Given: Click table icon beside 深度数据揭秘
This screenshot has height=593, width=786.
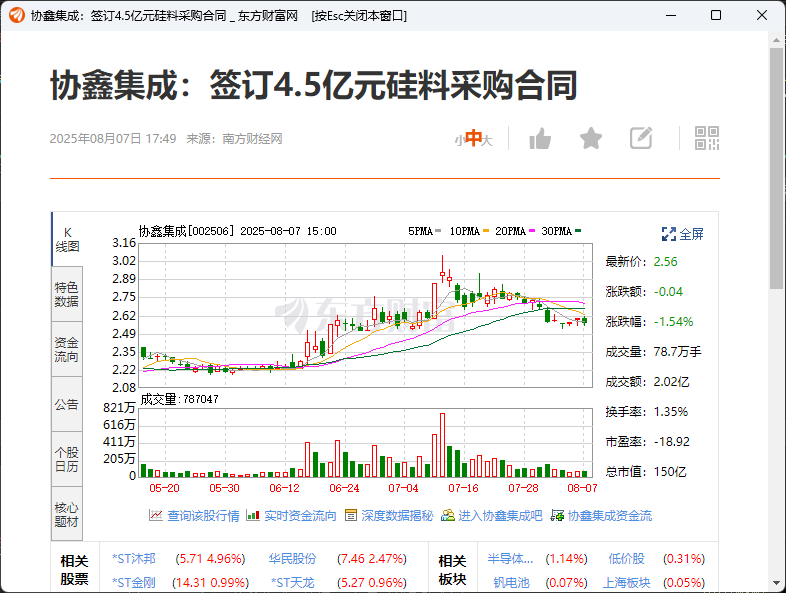Looking at the screenshot, I should point(351,515).
